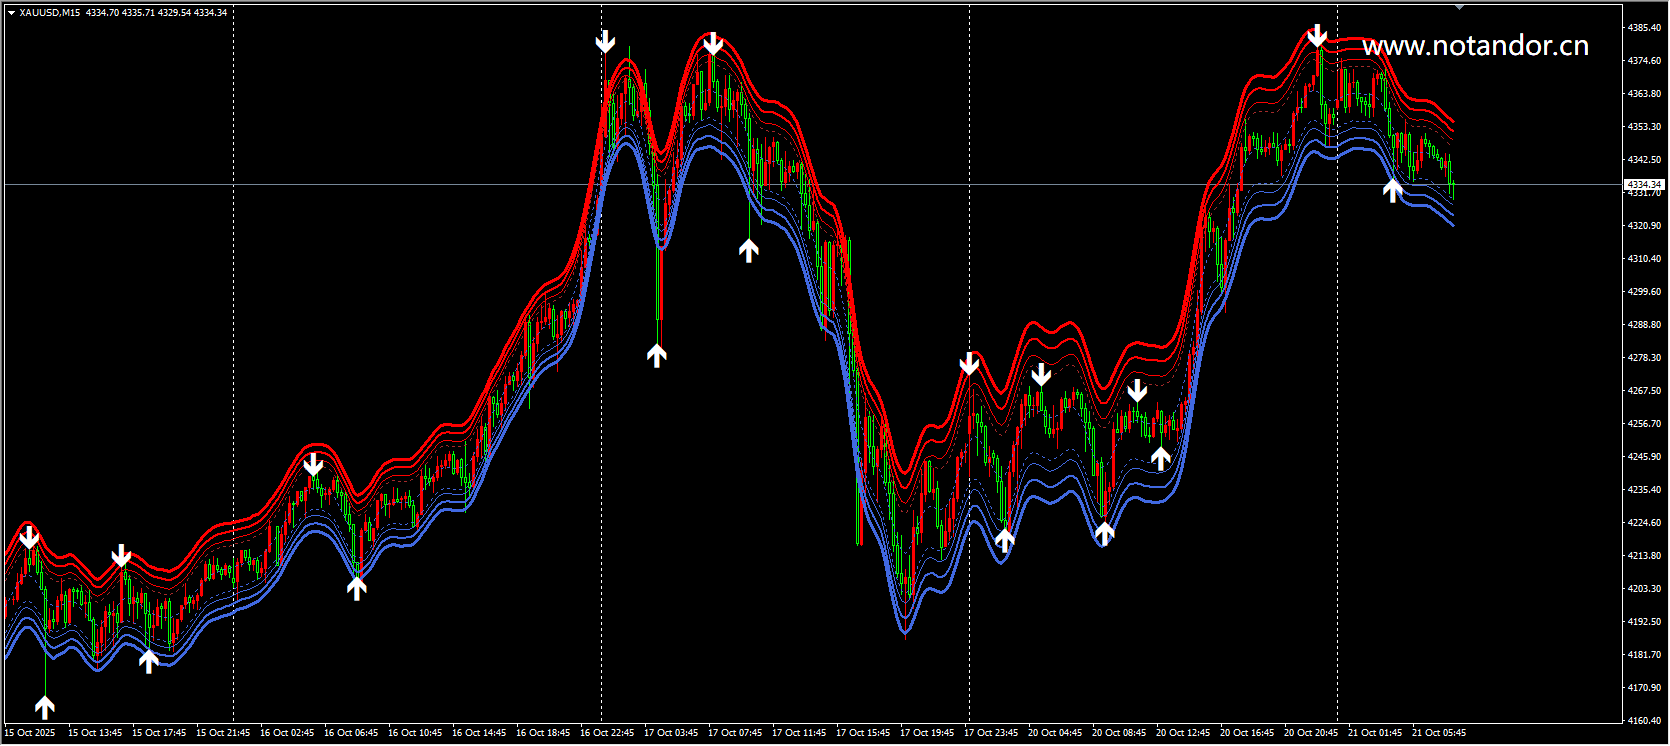Image resolution: width=1670 pixels, height=746 pixels.
Task: Click price level 4278.30 on the scale
Action: [x=1644, y=358]
